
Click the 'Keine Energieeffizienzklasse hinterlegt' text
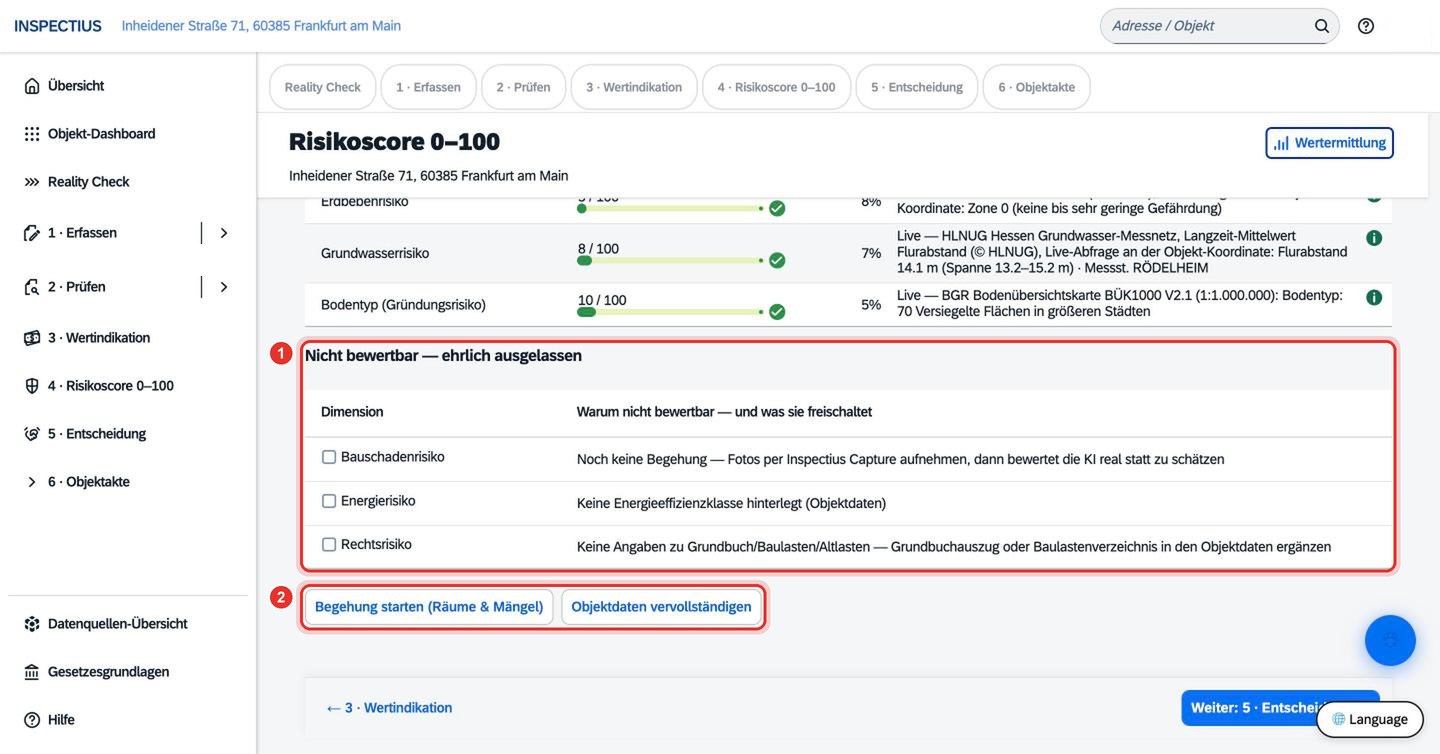[731, 503]
